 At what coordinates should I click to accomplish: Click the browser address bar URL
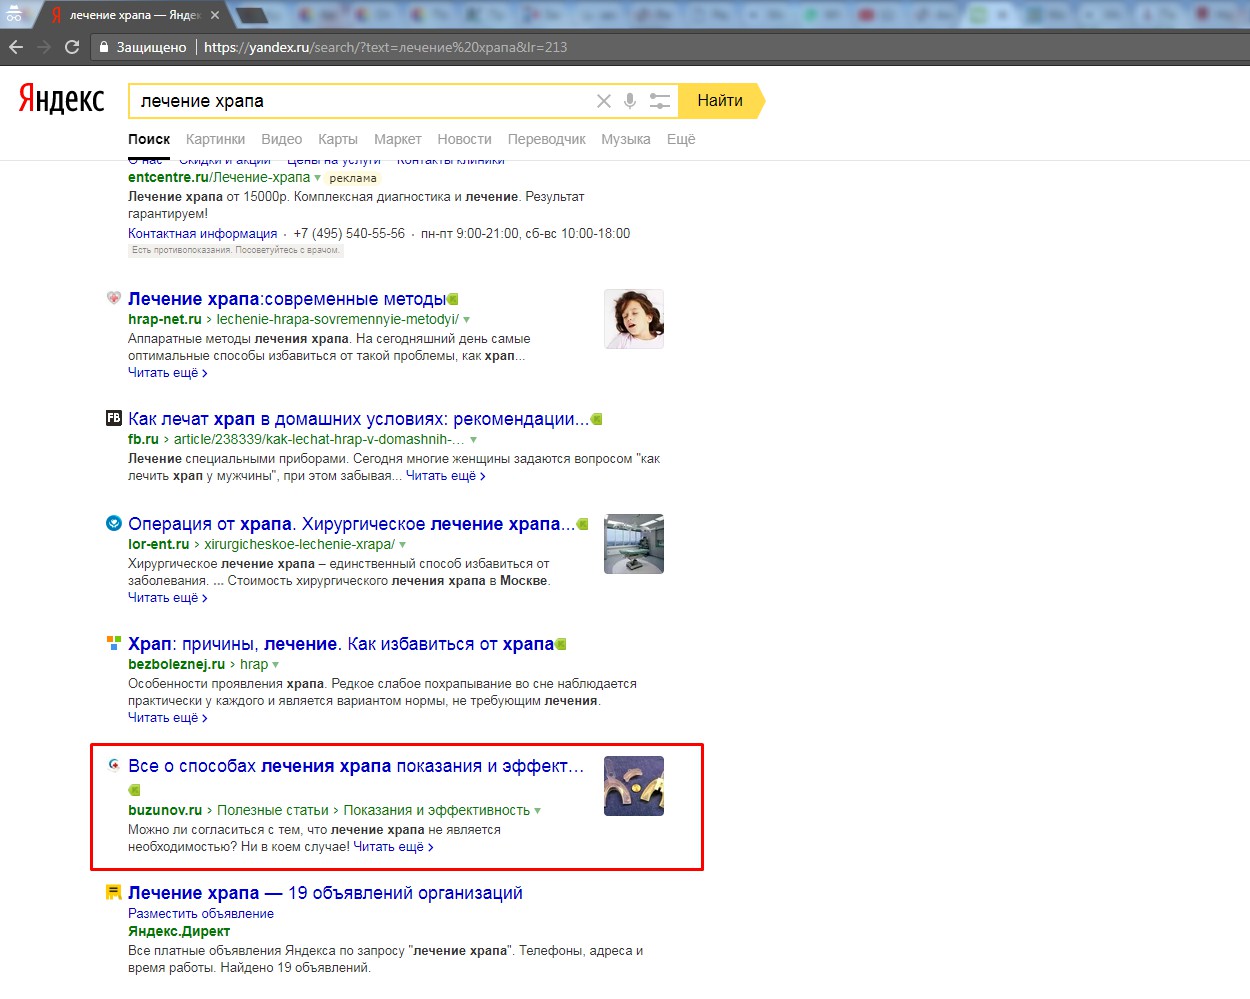385,47
